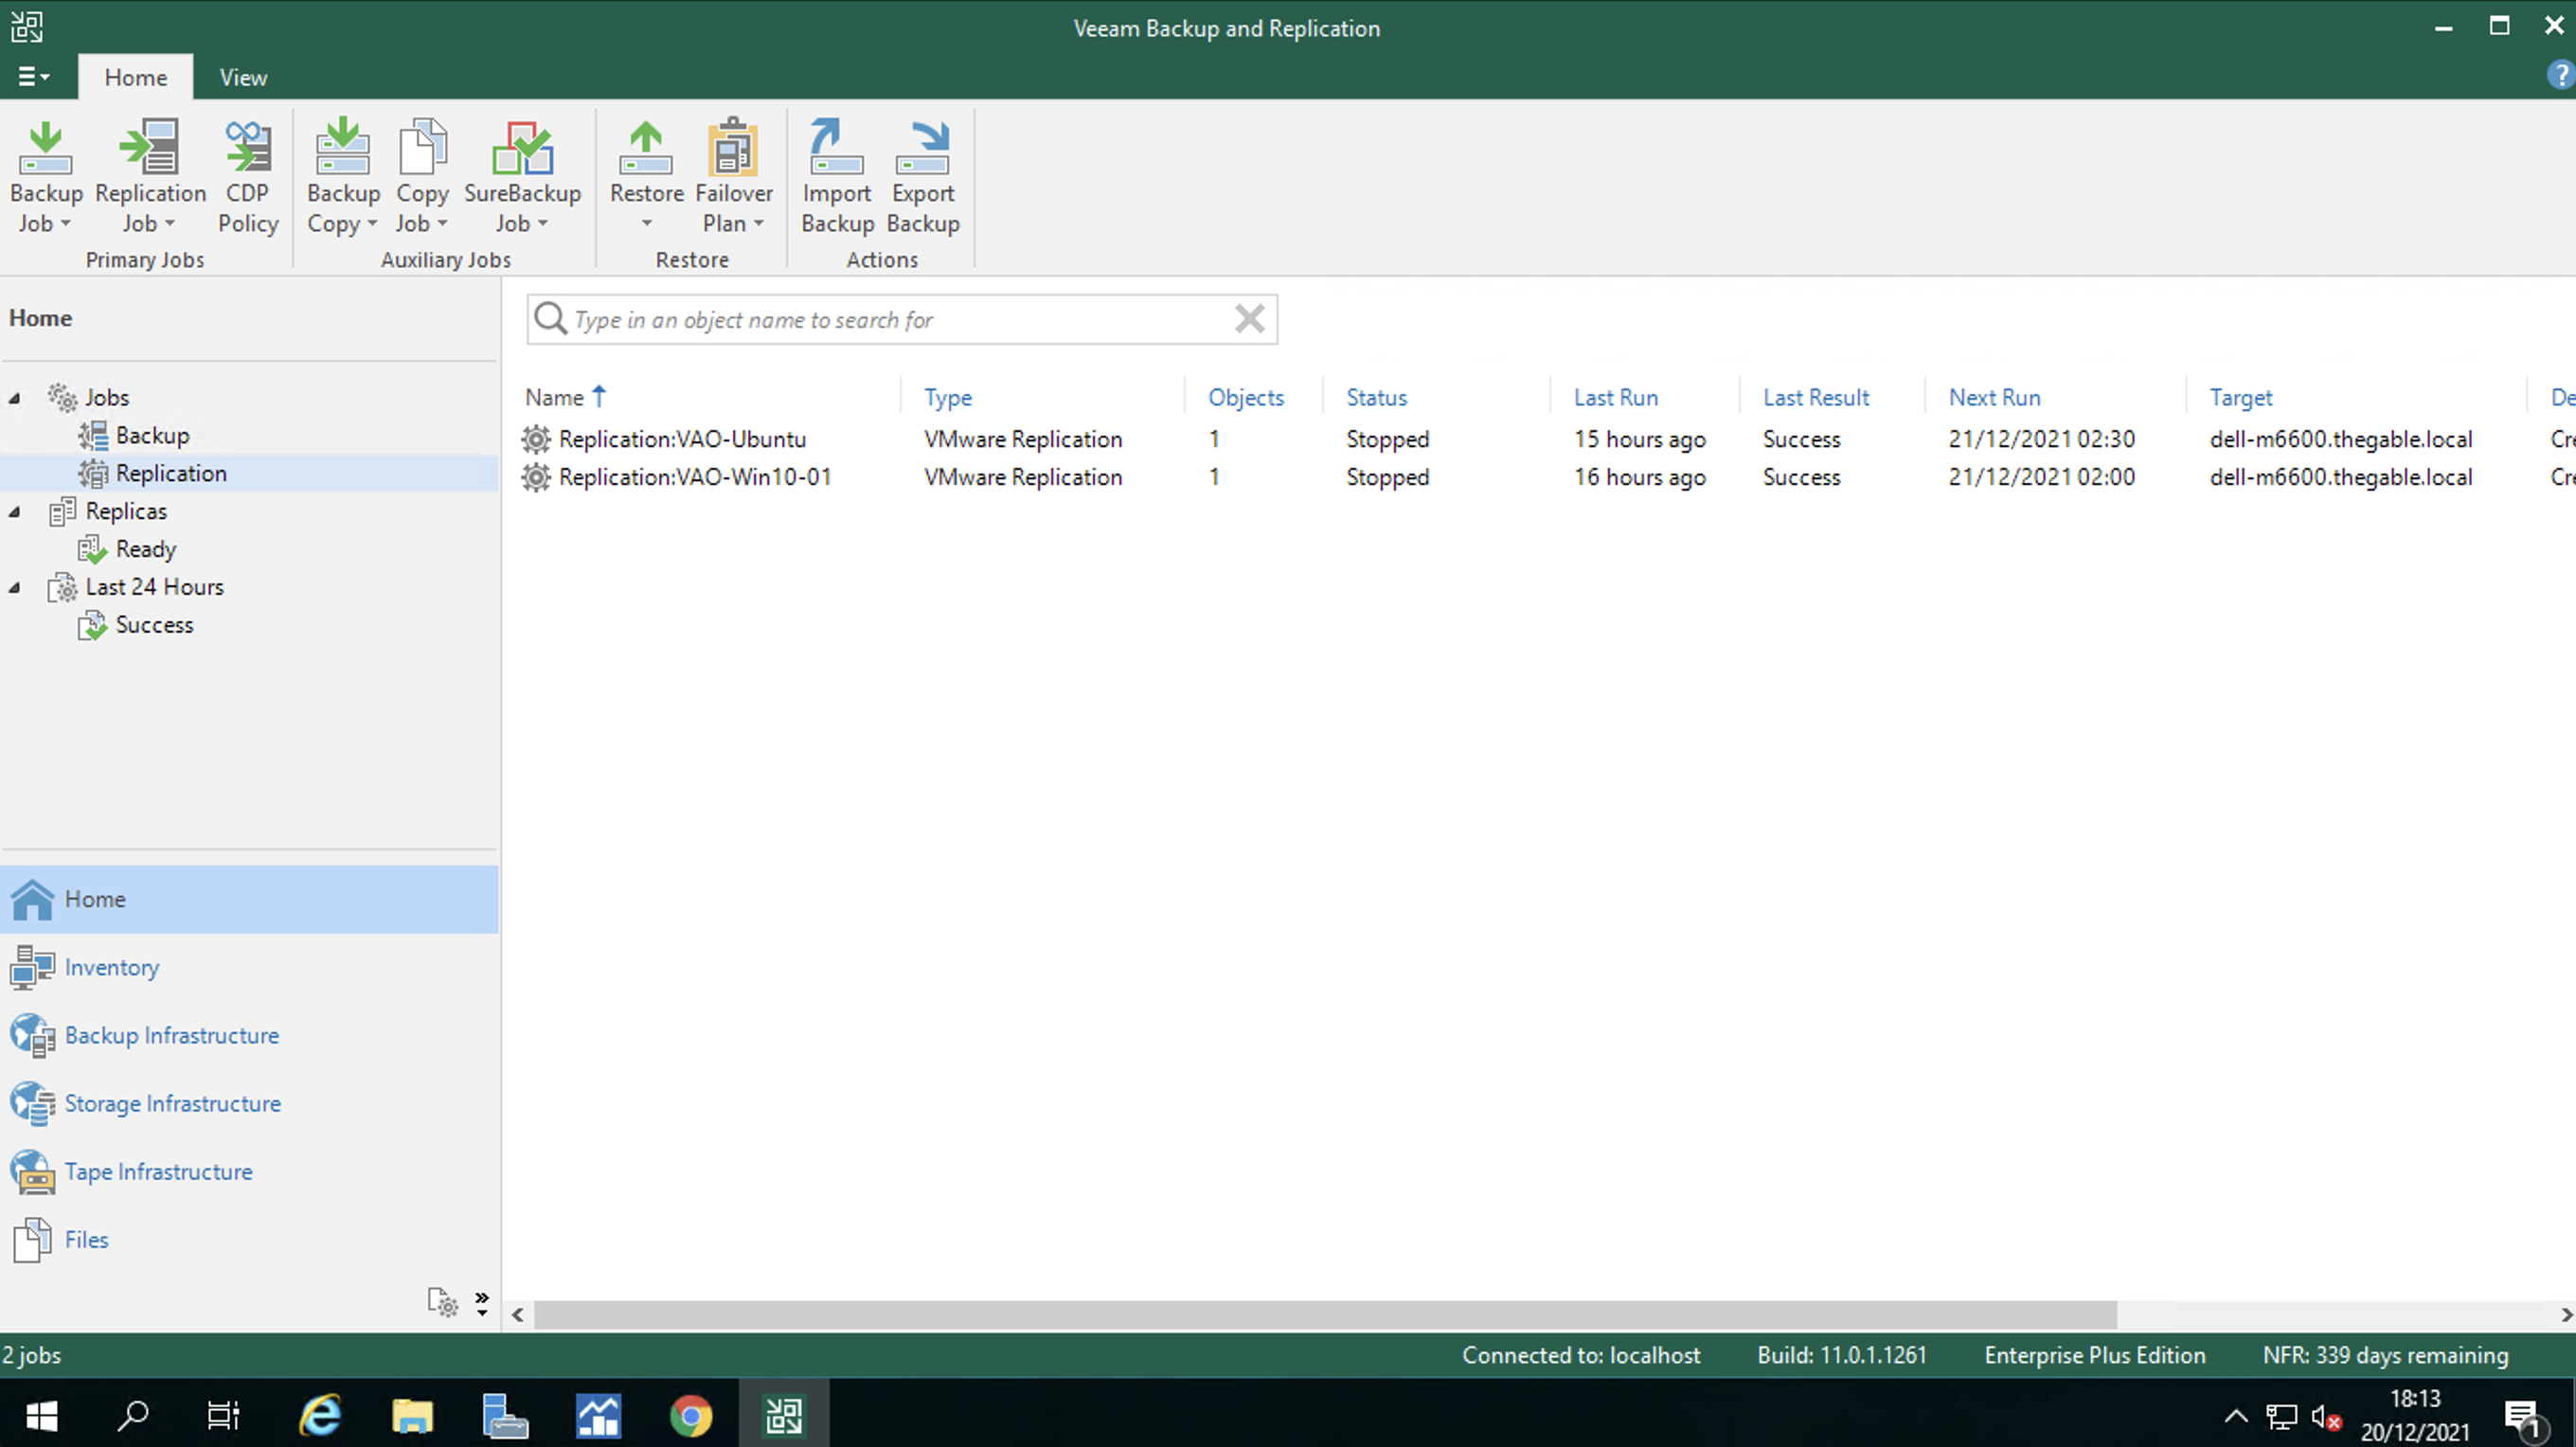Viewport: 2576px width, 1447px height.
Task: Click Import Backup in the ribbon
Action: (x=837, y=177)
